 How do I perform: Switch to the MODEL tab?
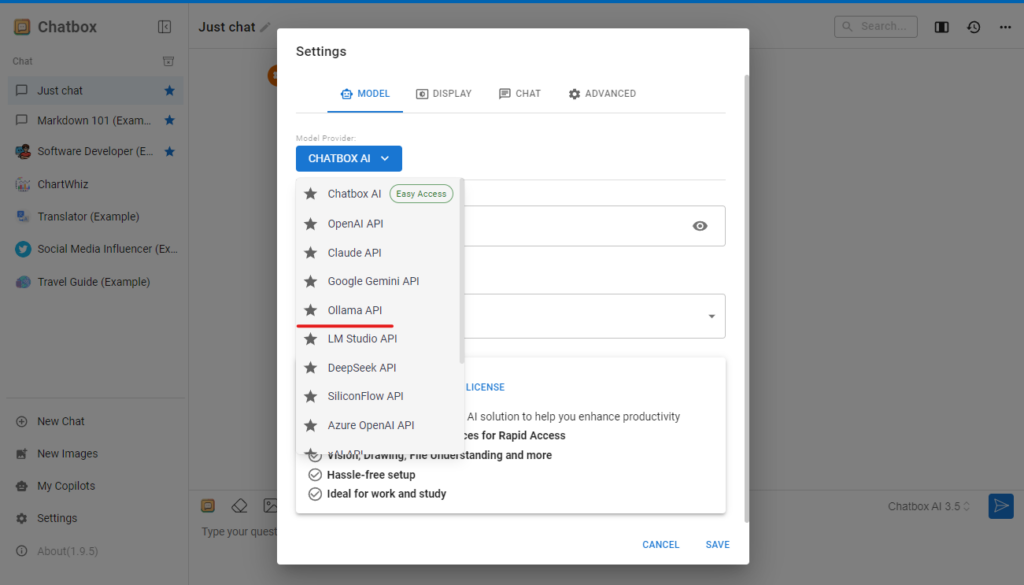365,94
